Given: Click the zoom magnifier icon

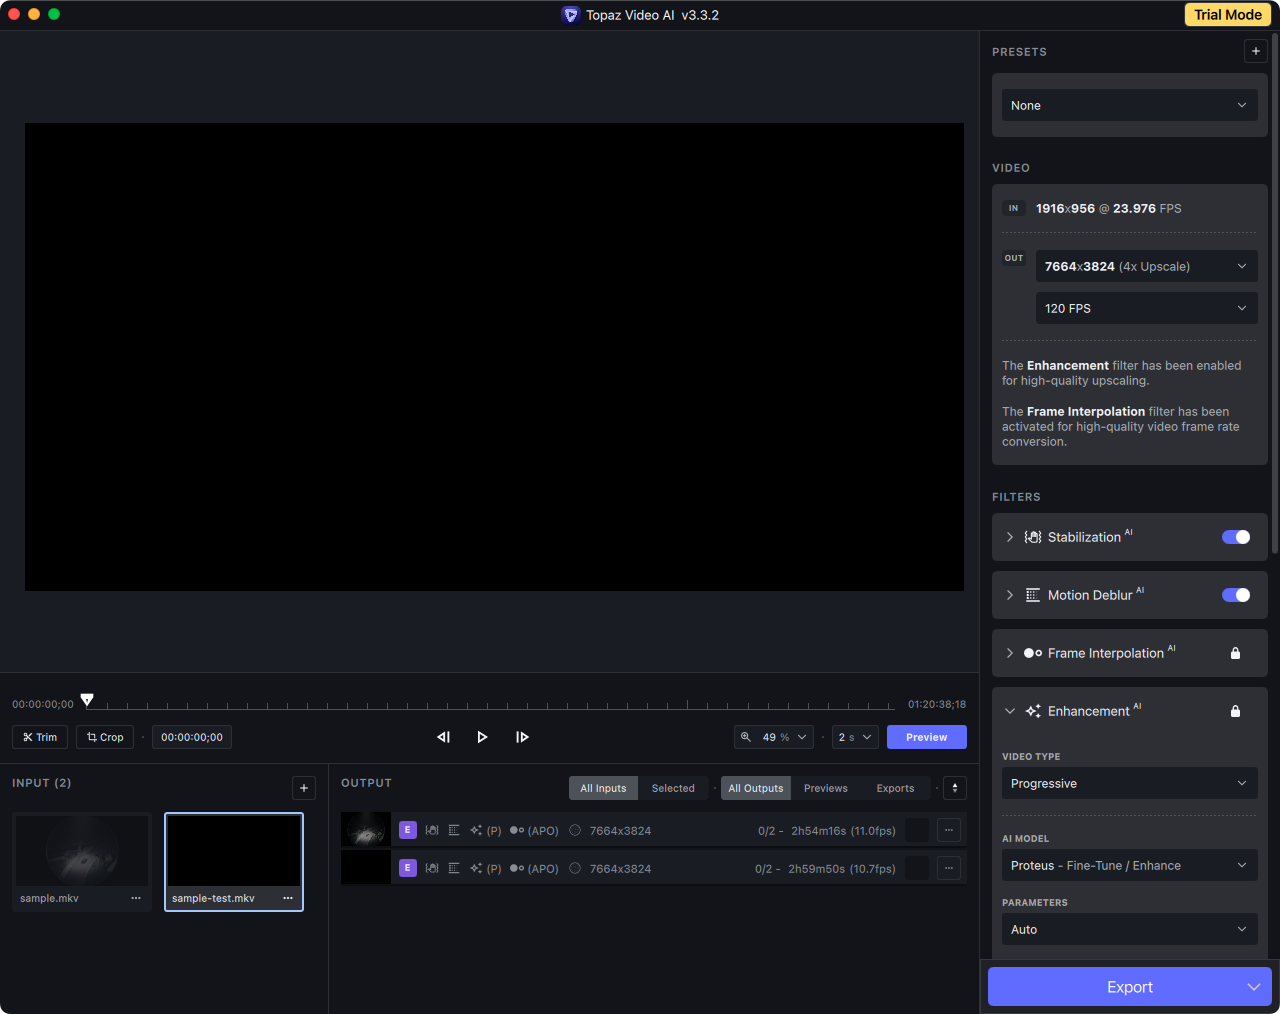Looking at the screenshot, I should [x=746, y=737].
